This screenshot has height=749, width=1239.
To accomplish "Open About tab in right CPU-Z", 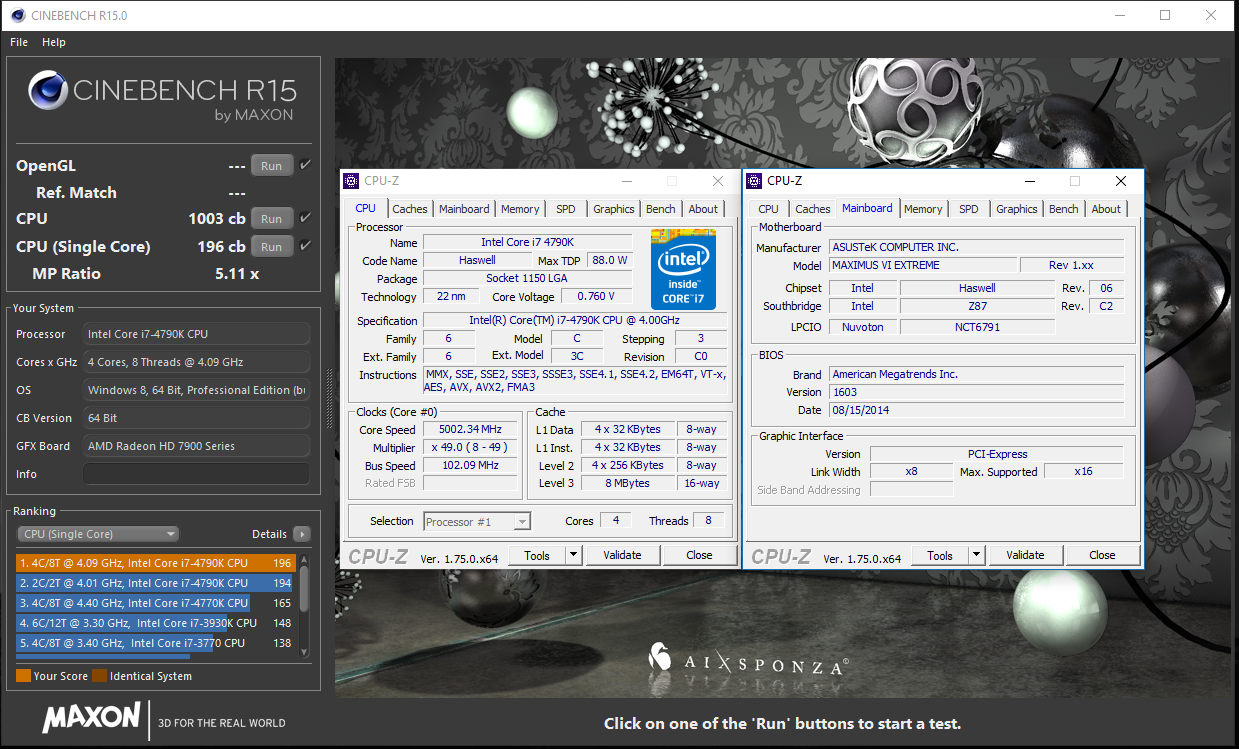I will pyautogui.click(x=1106, y=209).
